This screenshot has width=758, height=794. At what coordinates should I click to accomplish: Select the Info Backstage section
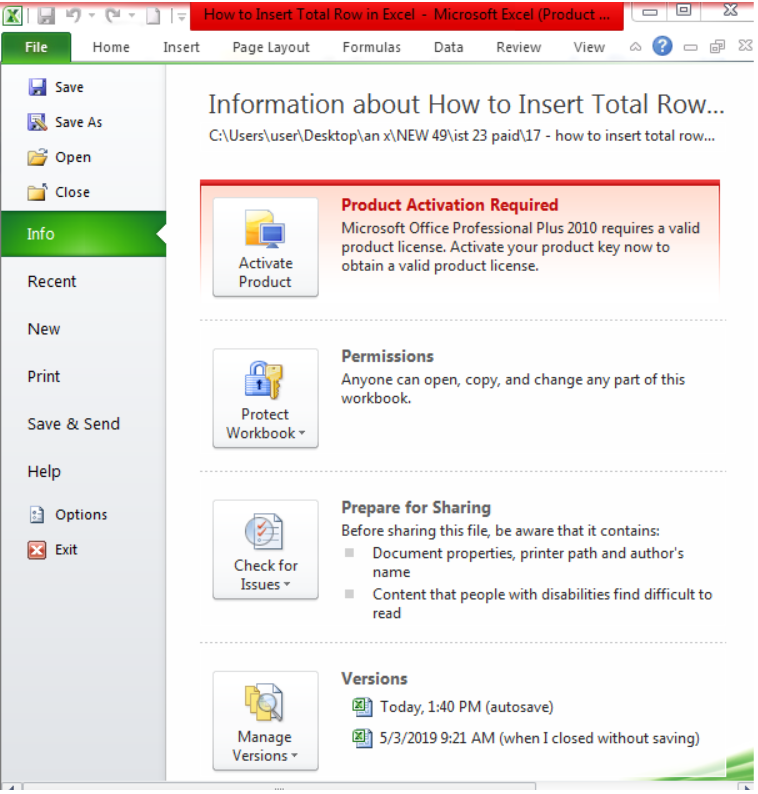84,234
